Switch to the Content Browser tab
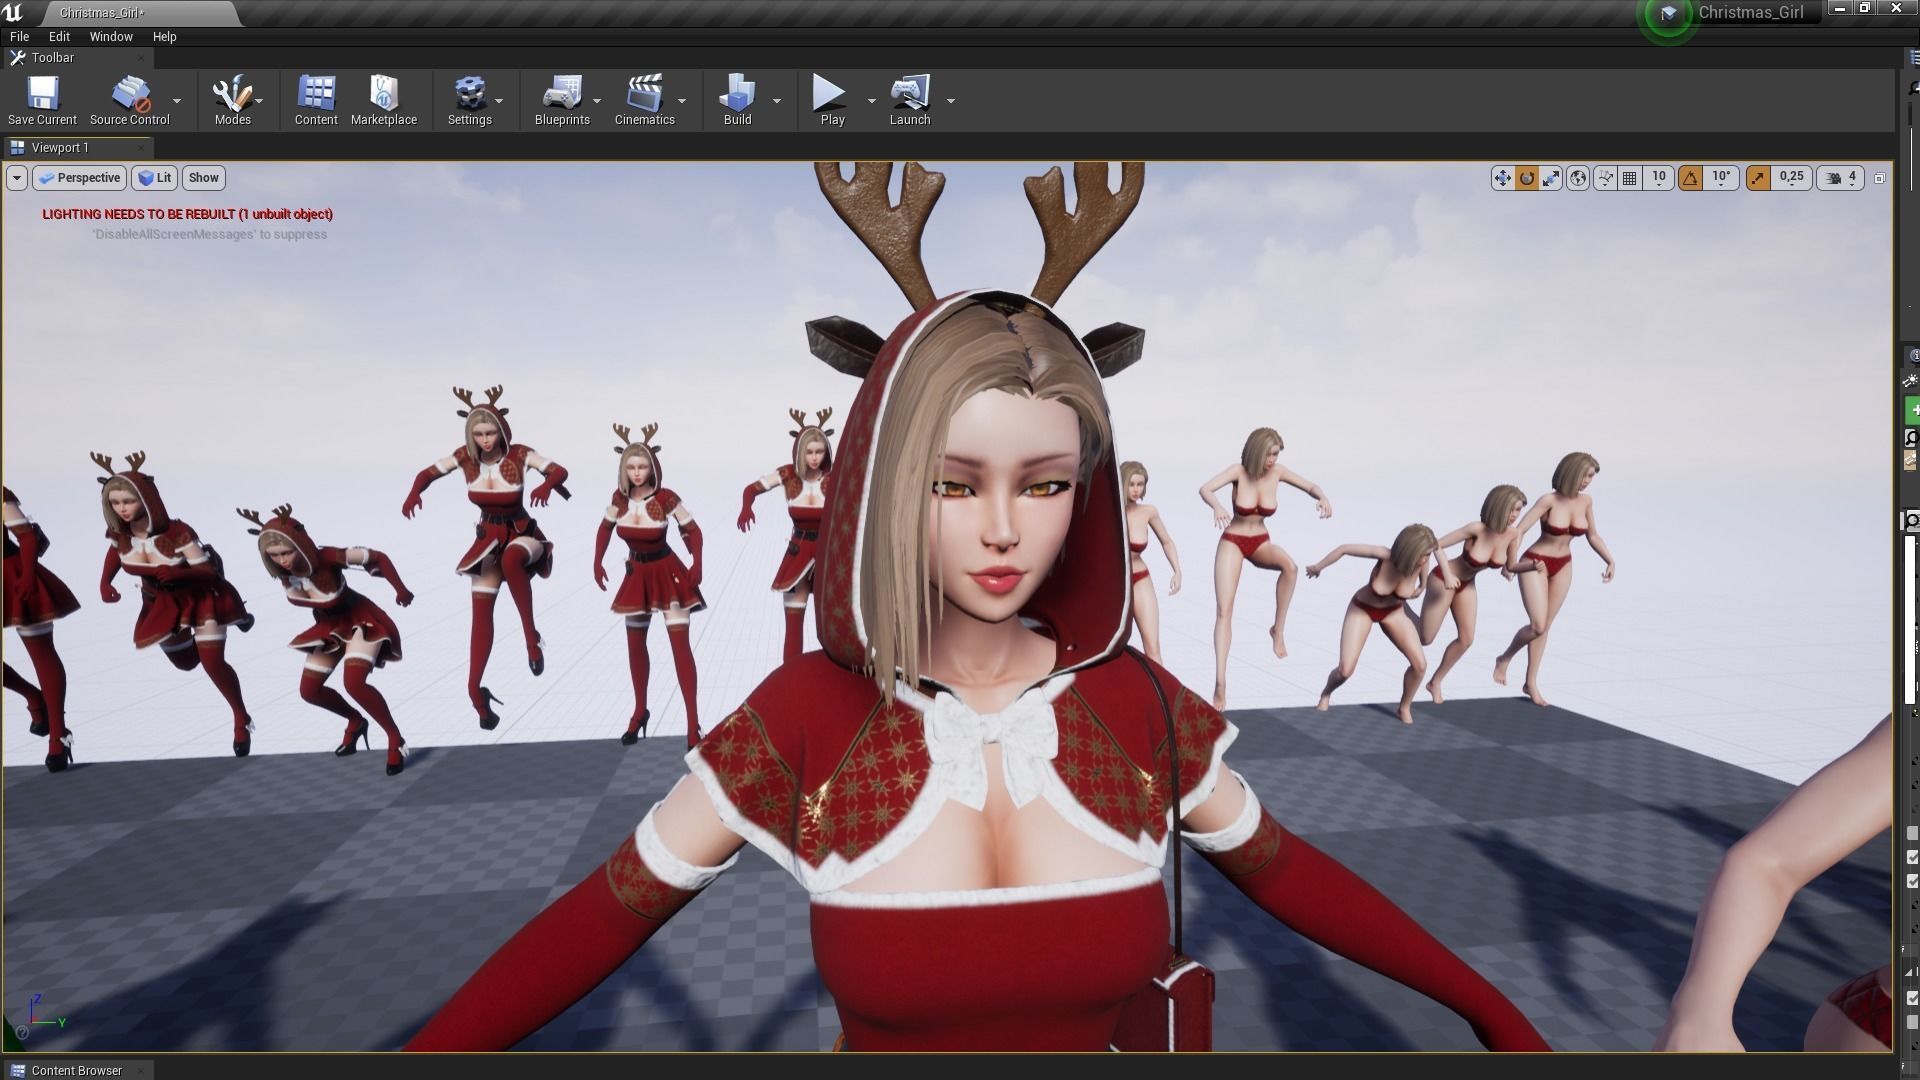Viewport: 1920px width, 1080px height. pos(77,1070)
